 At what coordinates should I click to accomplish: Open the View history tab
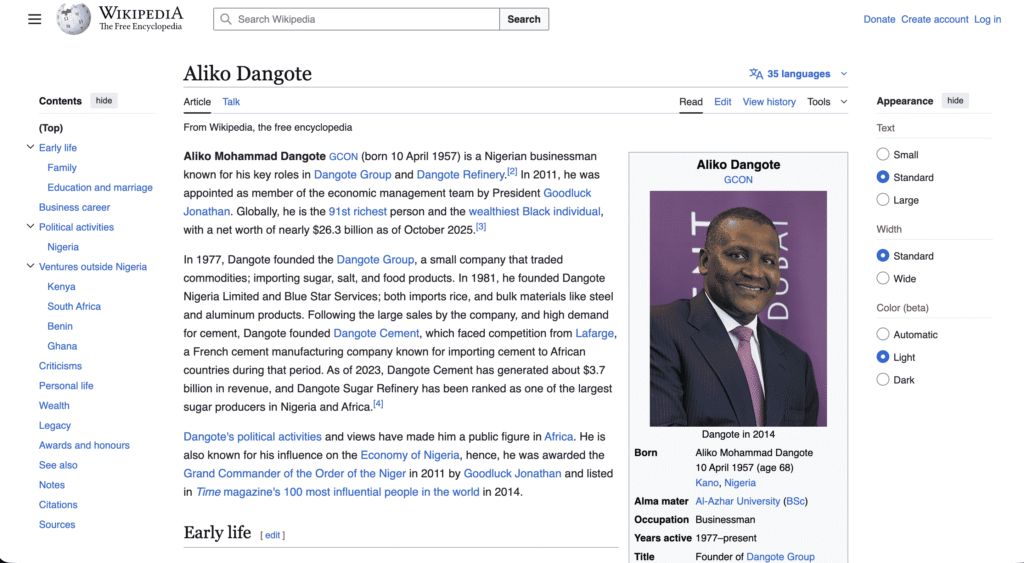tap(769, 102)
